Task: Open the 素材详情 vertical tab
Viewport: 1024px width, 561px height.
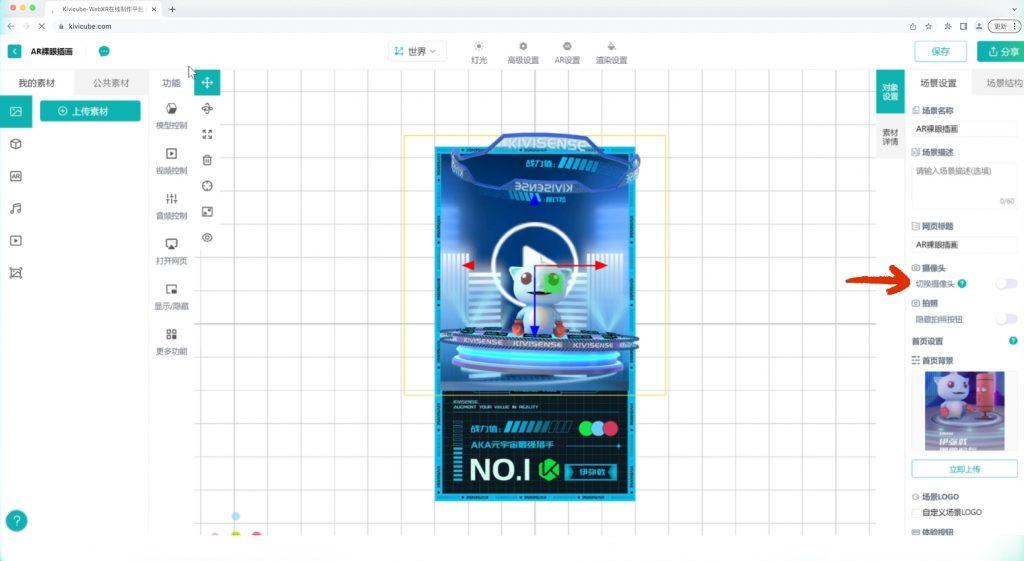Action: (x=890, y=136)
